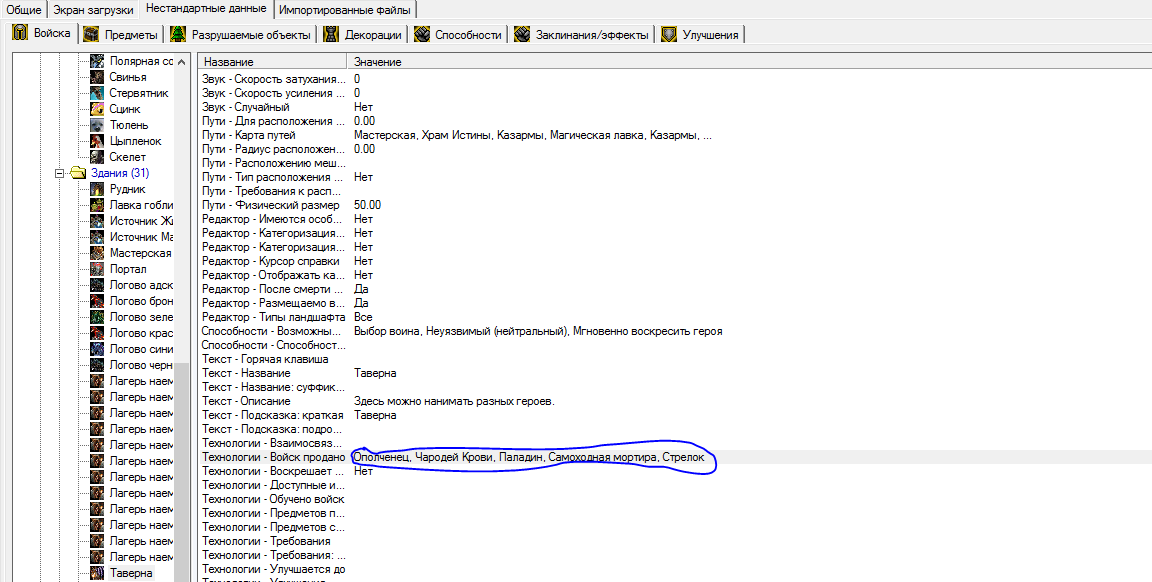Image resolution: width=1152 pixels, height=582 pixels.
Task: Select the Нестандартные данные tab
Action: click(x=206, y=9)
